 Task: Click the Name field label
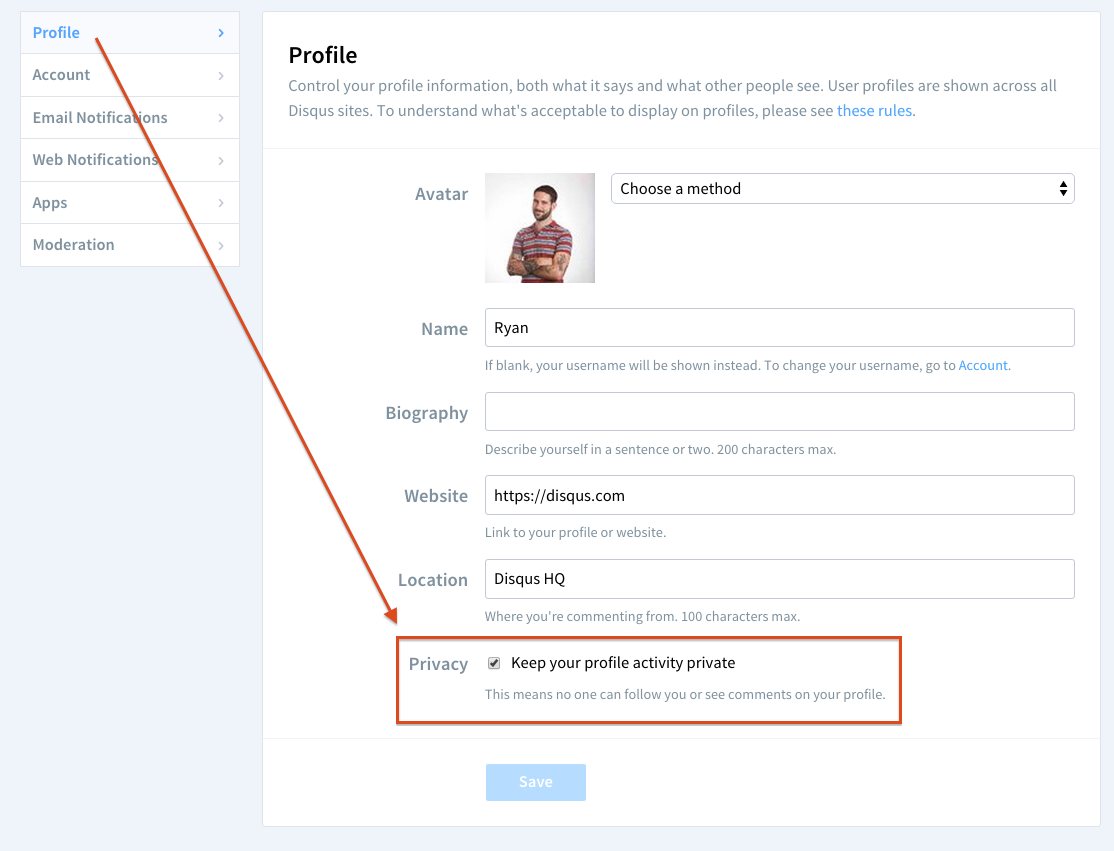pos(444,329)
